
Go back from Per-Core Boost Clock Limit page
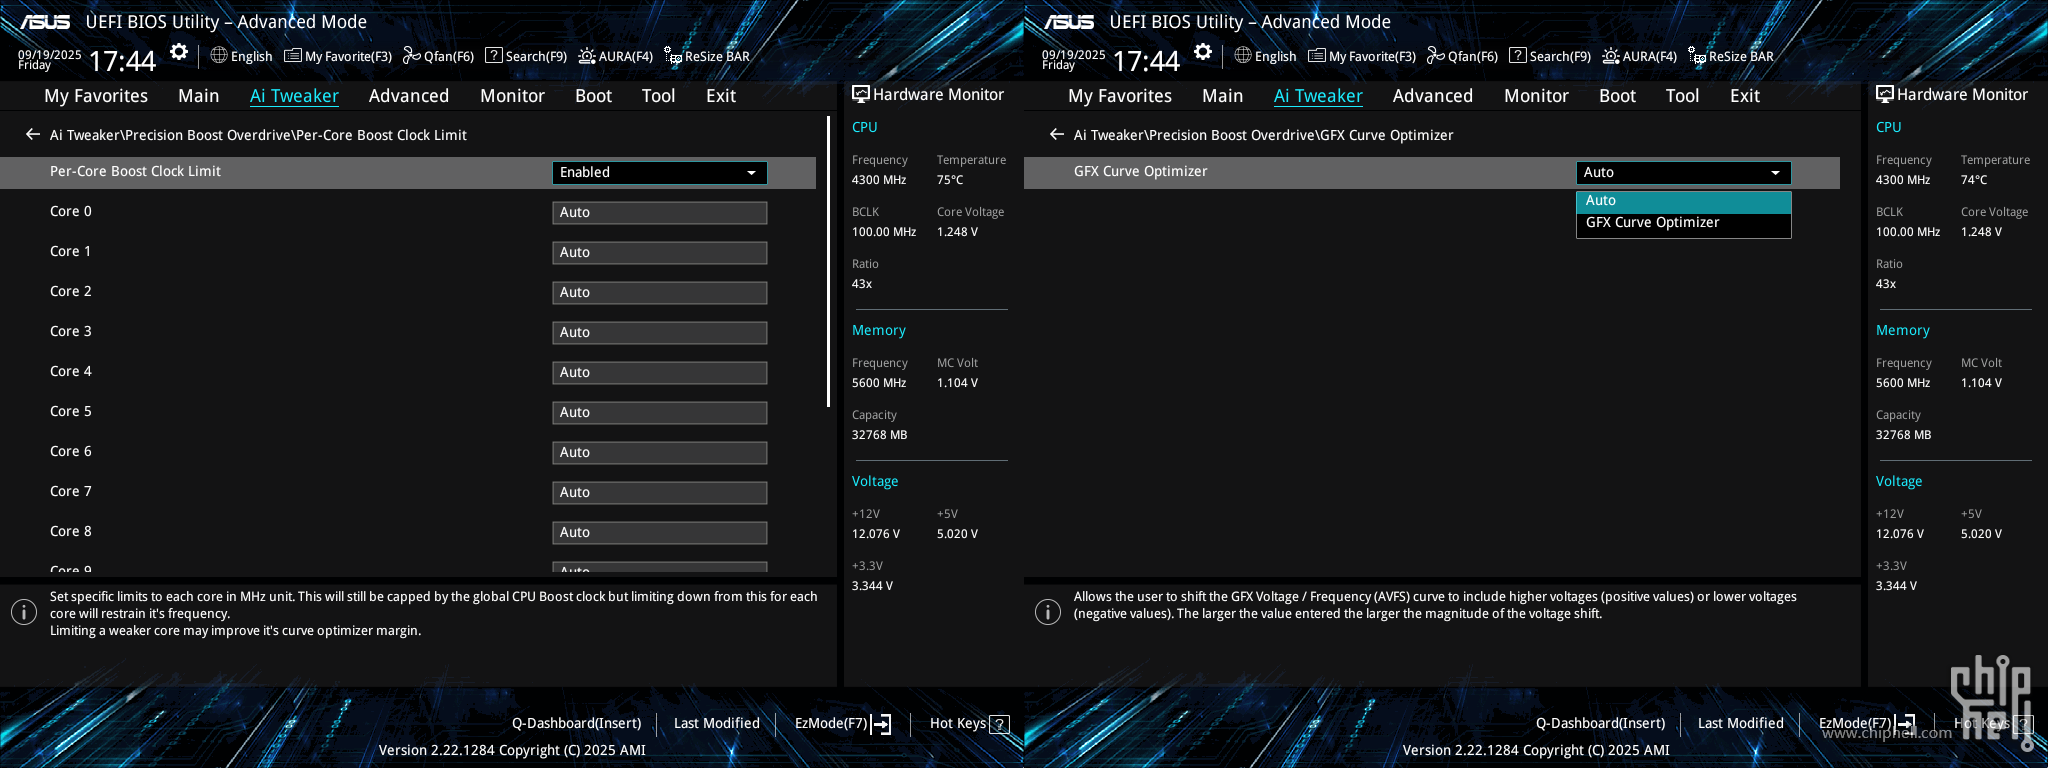click(33, 134)
